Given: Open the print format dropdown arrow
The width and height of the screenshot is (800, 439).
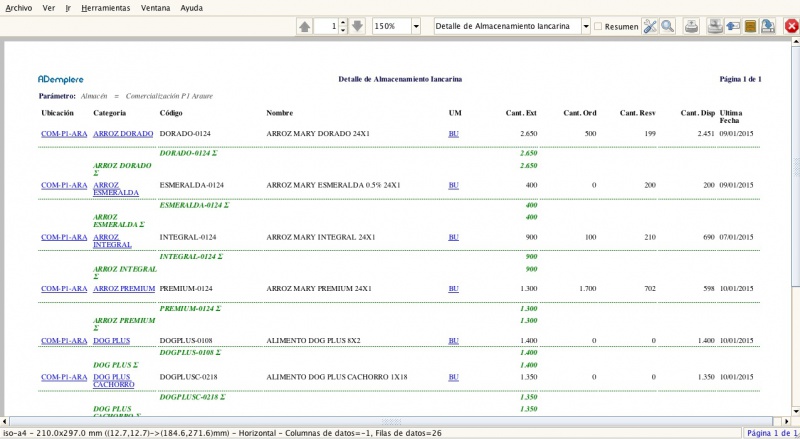Looking at the screenshot, I should (x=586, y=26).
